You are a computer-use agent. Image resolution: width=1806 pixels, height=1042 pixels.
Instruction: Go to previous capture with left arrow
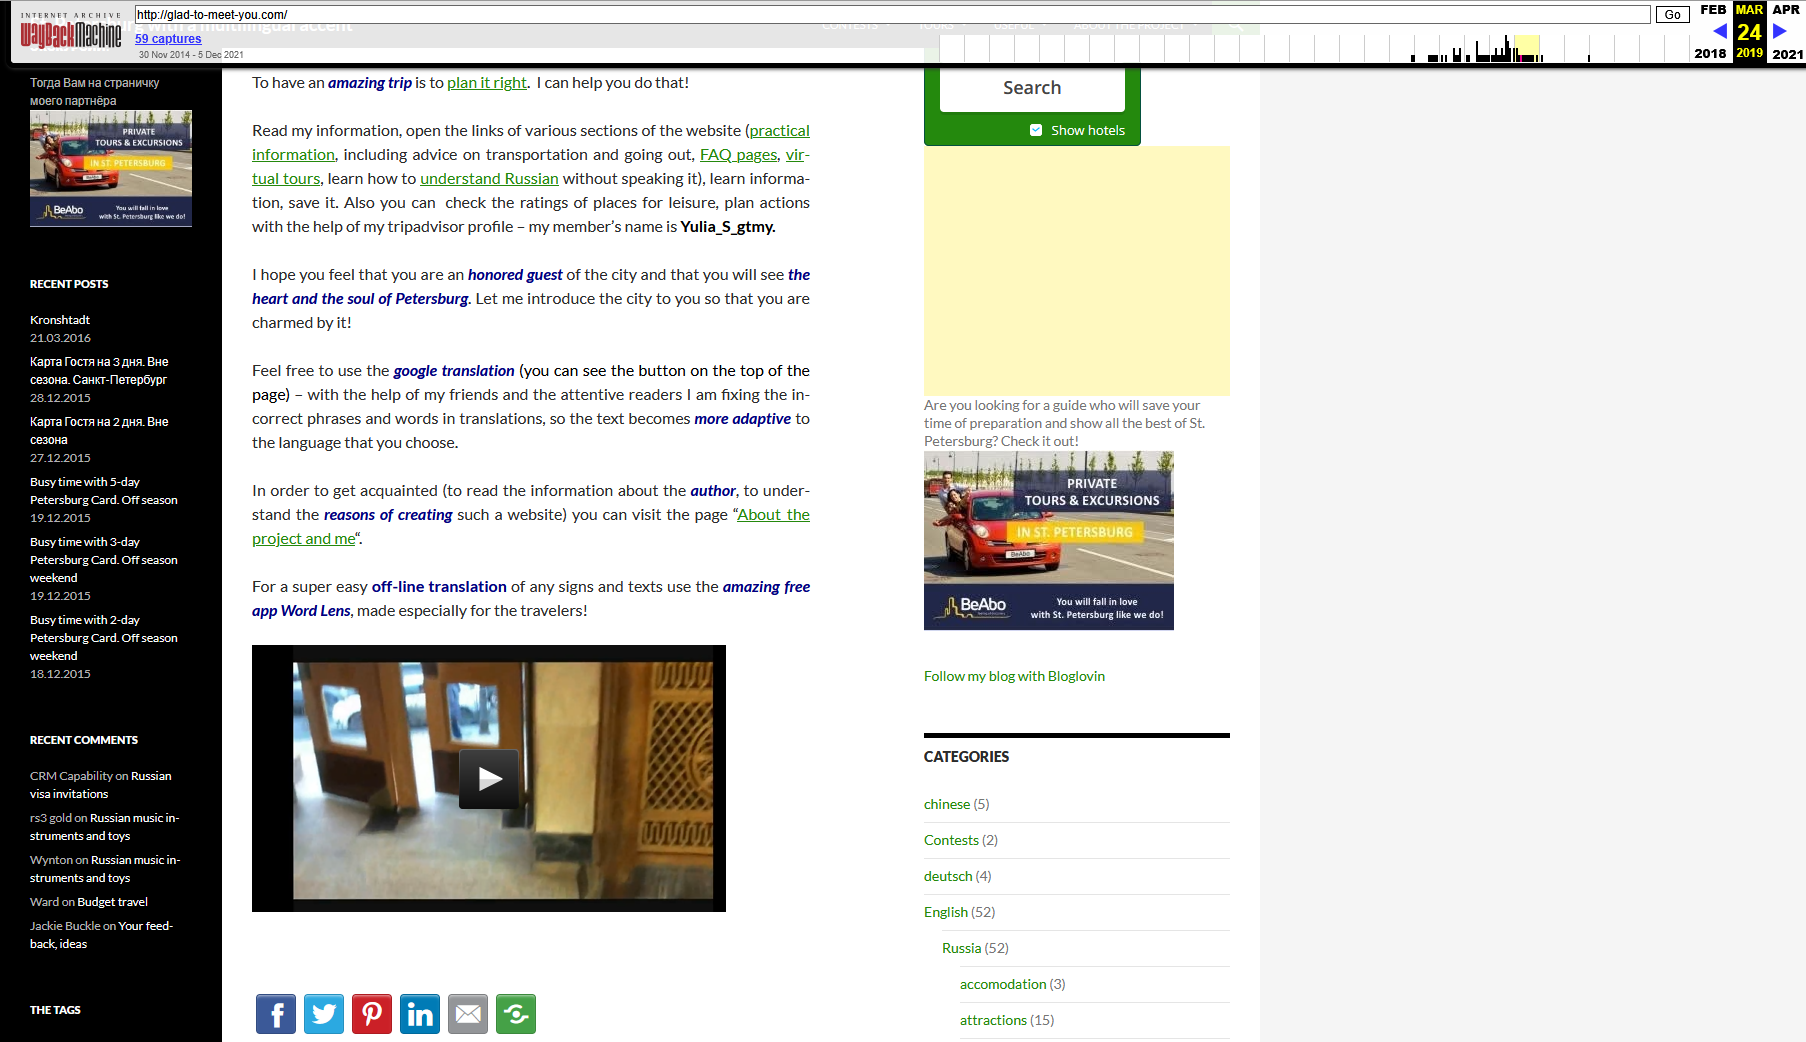tap(1720, 31)
